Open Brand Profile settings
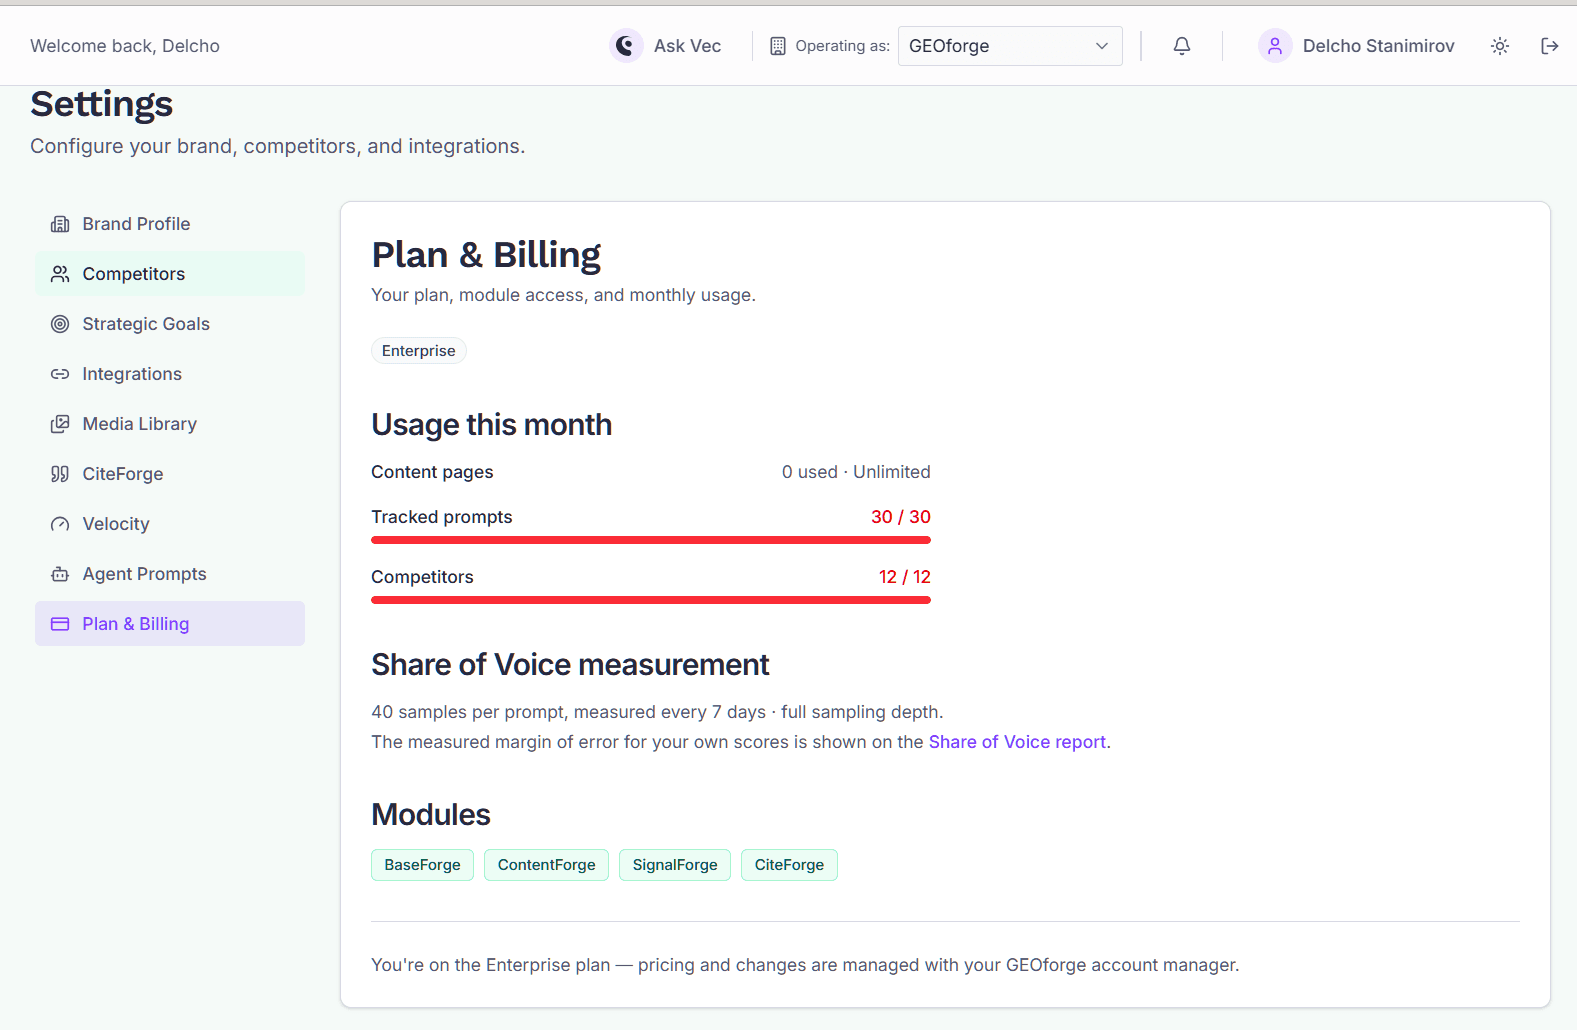The height and width of the screenshot is (1030, 1577). tap(170, 224)
